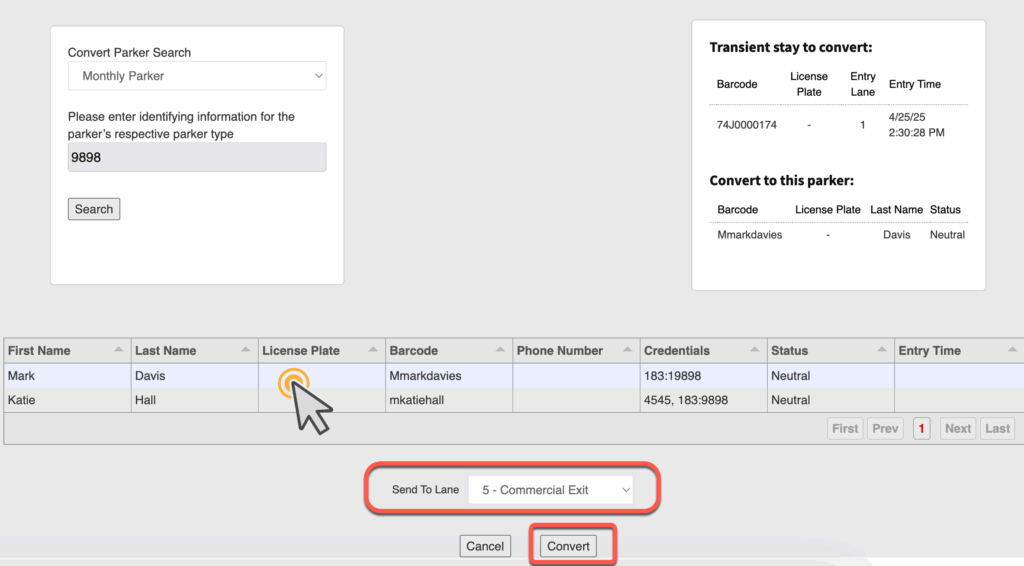Viewport: 1024px width, 566px height.
Task: Expand the Send To Lane dropdown
Action: [551, 490]
